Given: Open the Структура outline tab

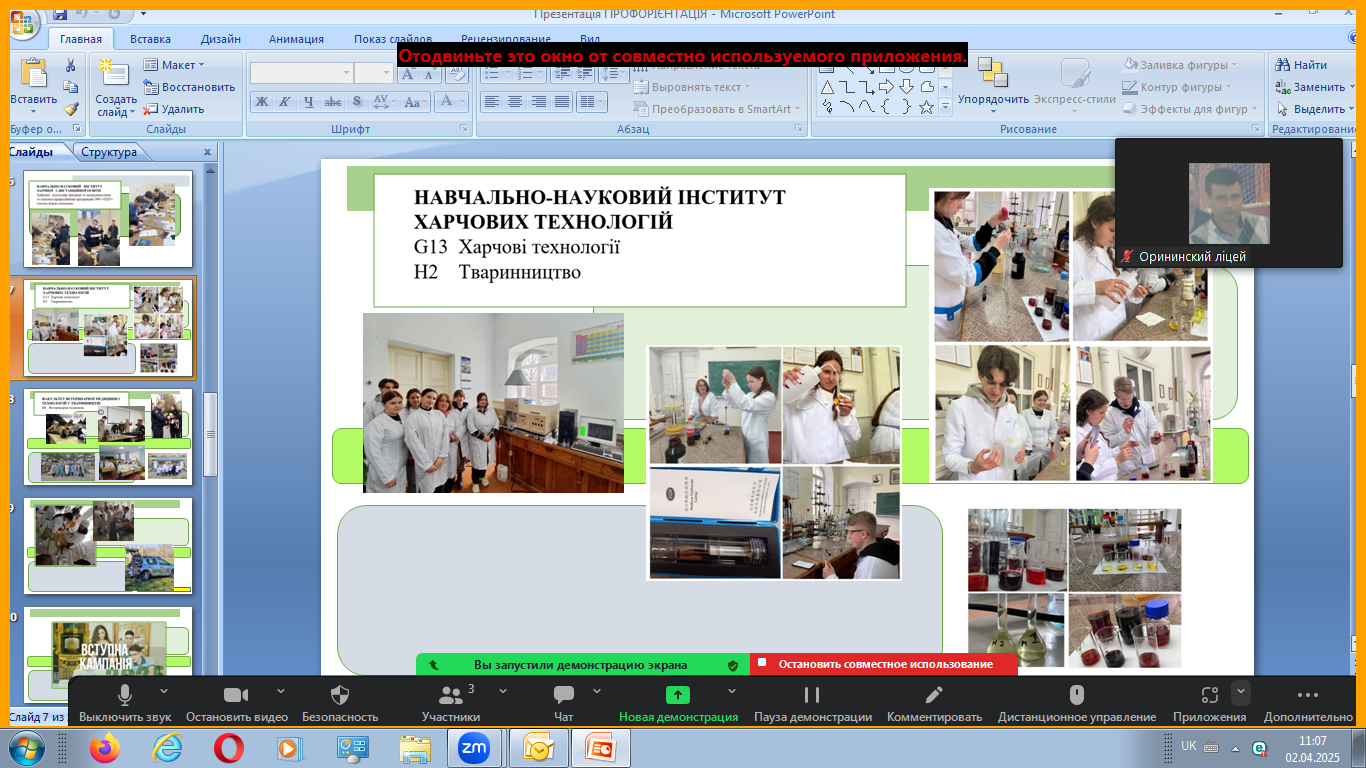Looking at the screenshot, I should [109, 152].
